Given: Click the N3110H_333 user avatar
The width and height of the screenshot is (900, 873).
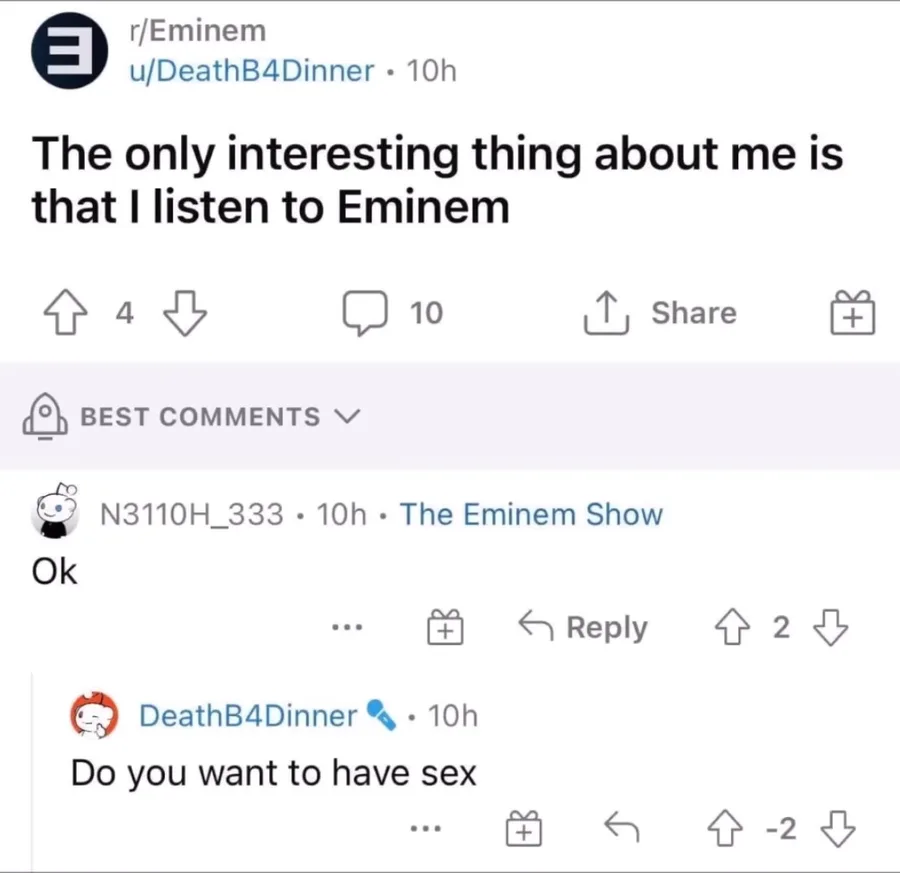Looking at the screenshot, I should (x=59, y=514).
